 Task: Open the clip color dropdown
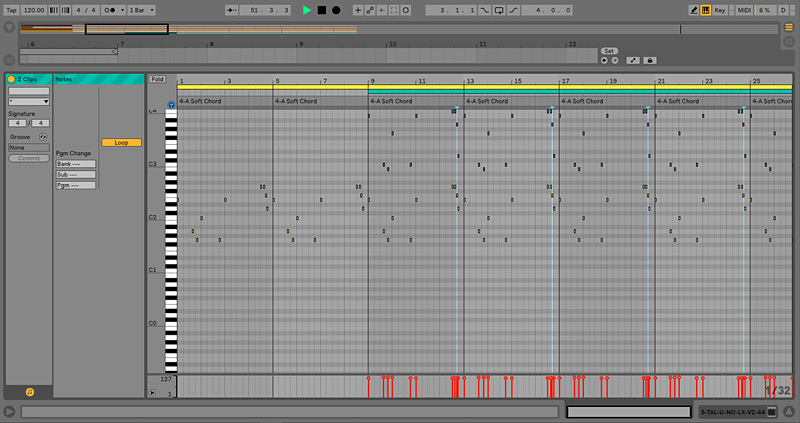coord(28,101)
